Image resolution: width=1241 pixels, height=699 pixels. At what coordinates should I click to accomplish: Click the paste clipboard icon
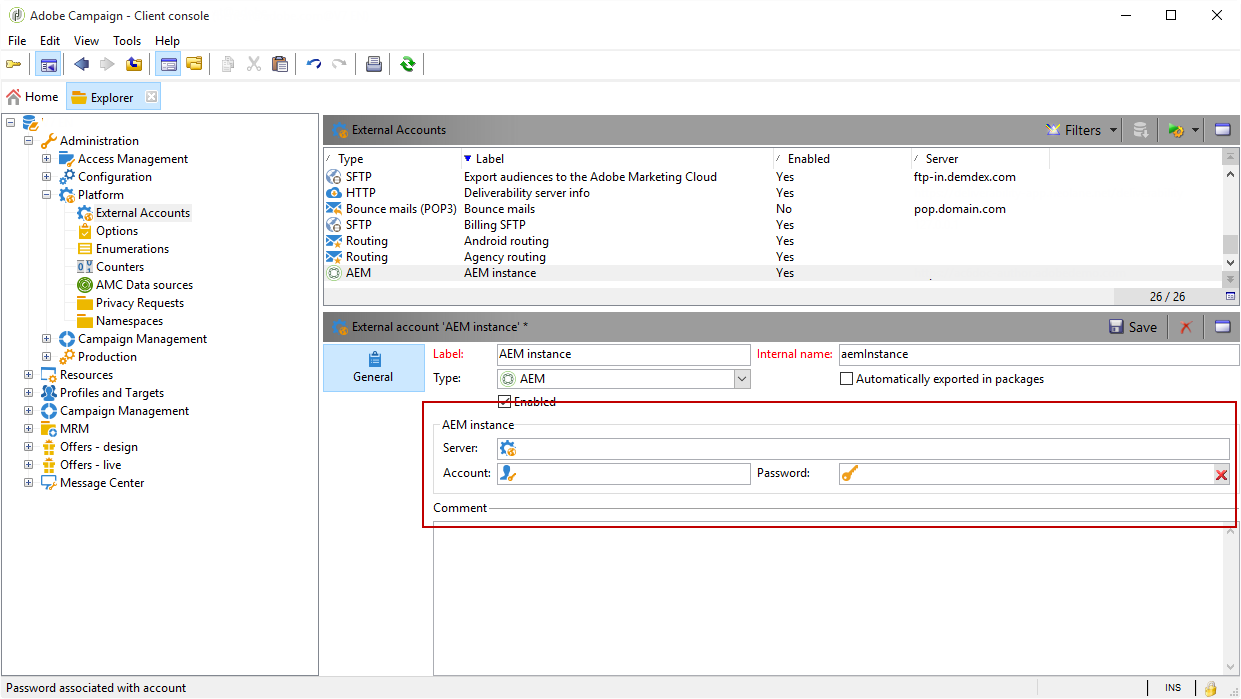pyautogui.click(x=280, y=64)
